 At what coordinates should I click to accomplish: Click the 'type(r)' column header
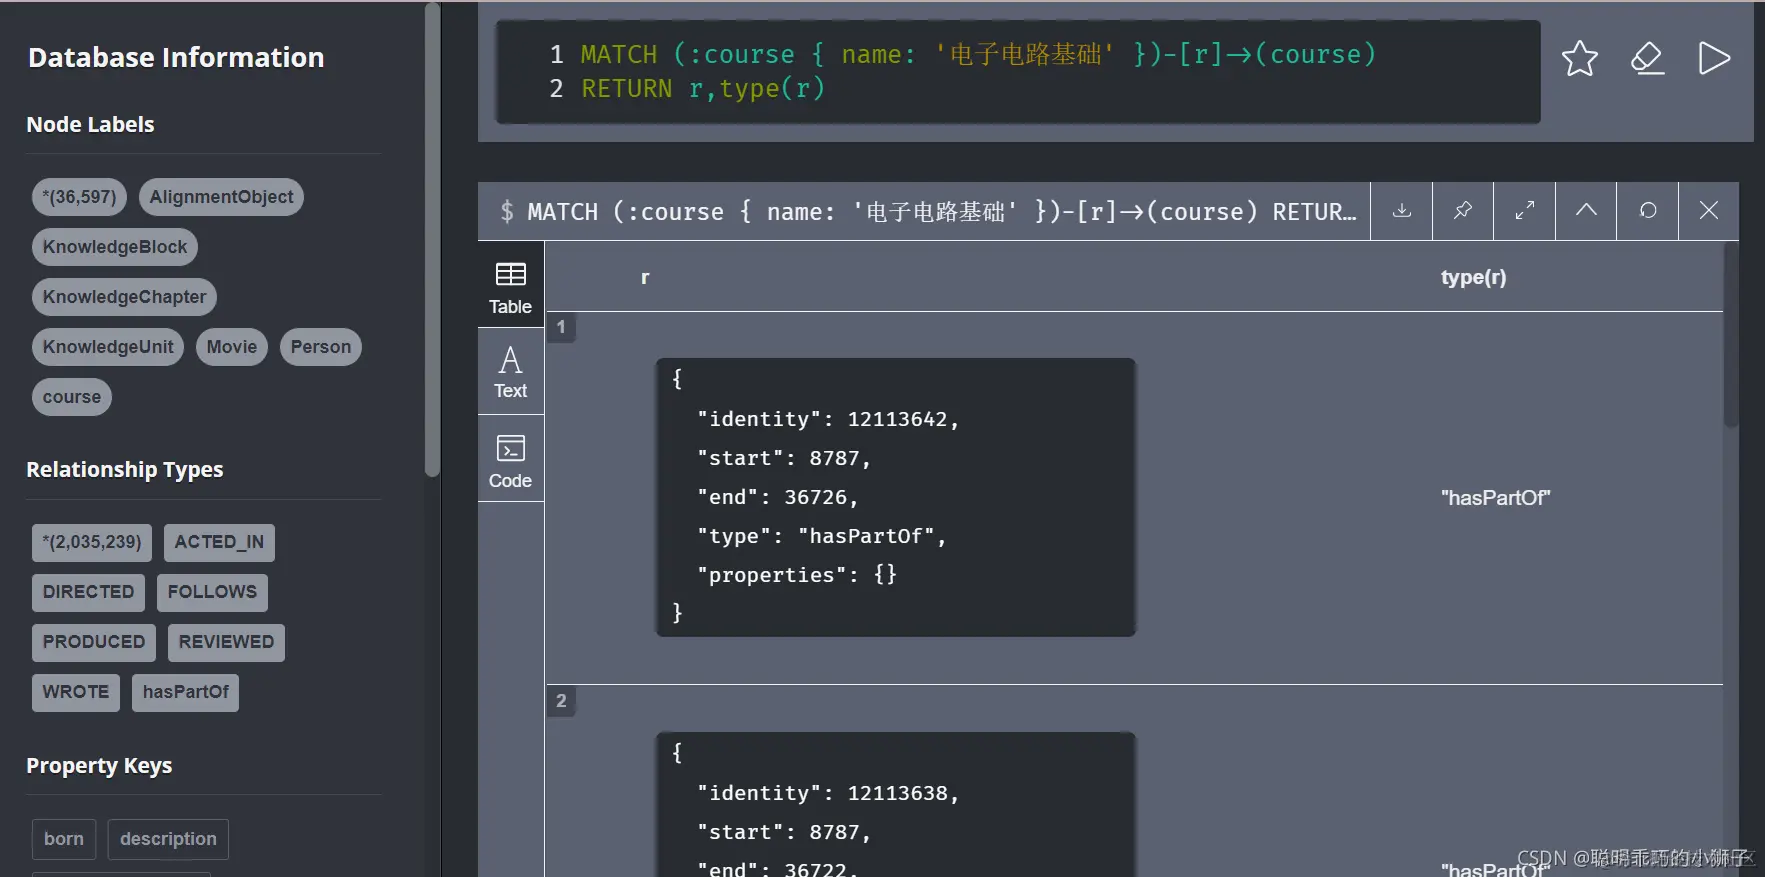[1473, 277]
